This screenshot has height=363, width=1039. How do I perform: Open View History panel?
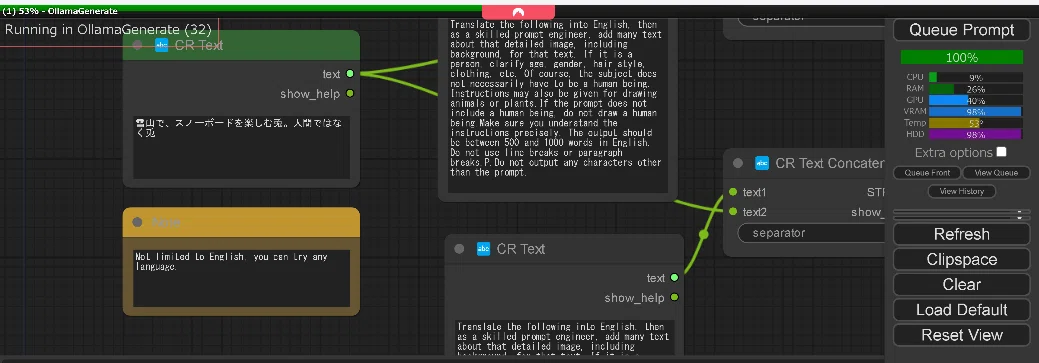961,191
